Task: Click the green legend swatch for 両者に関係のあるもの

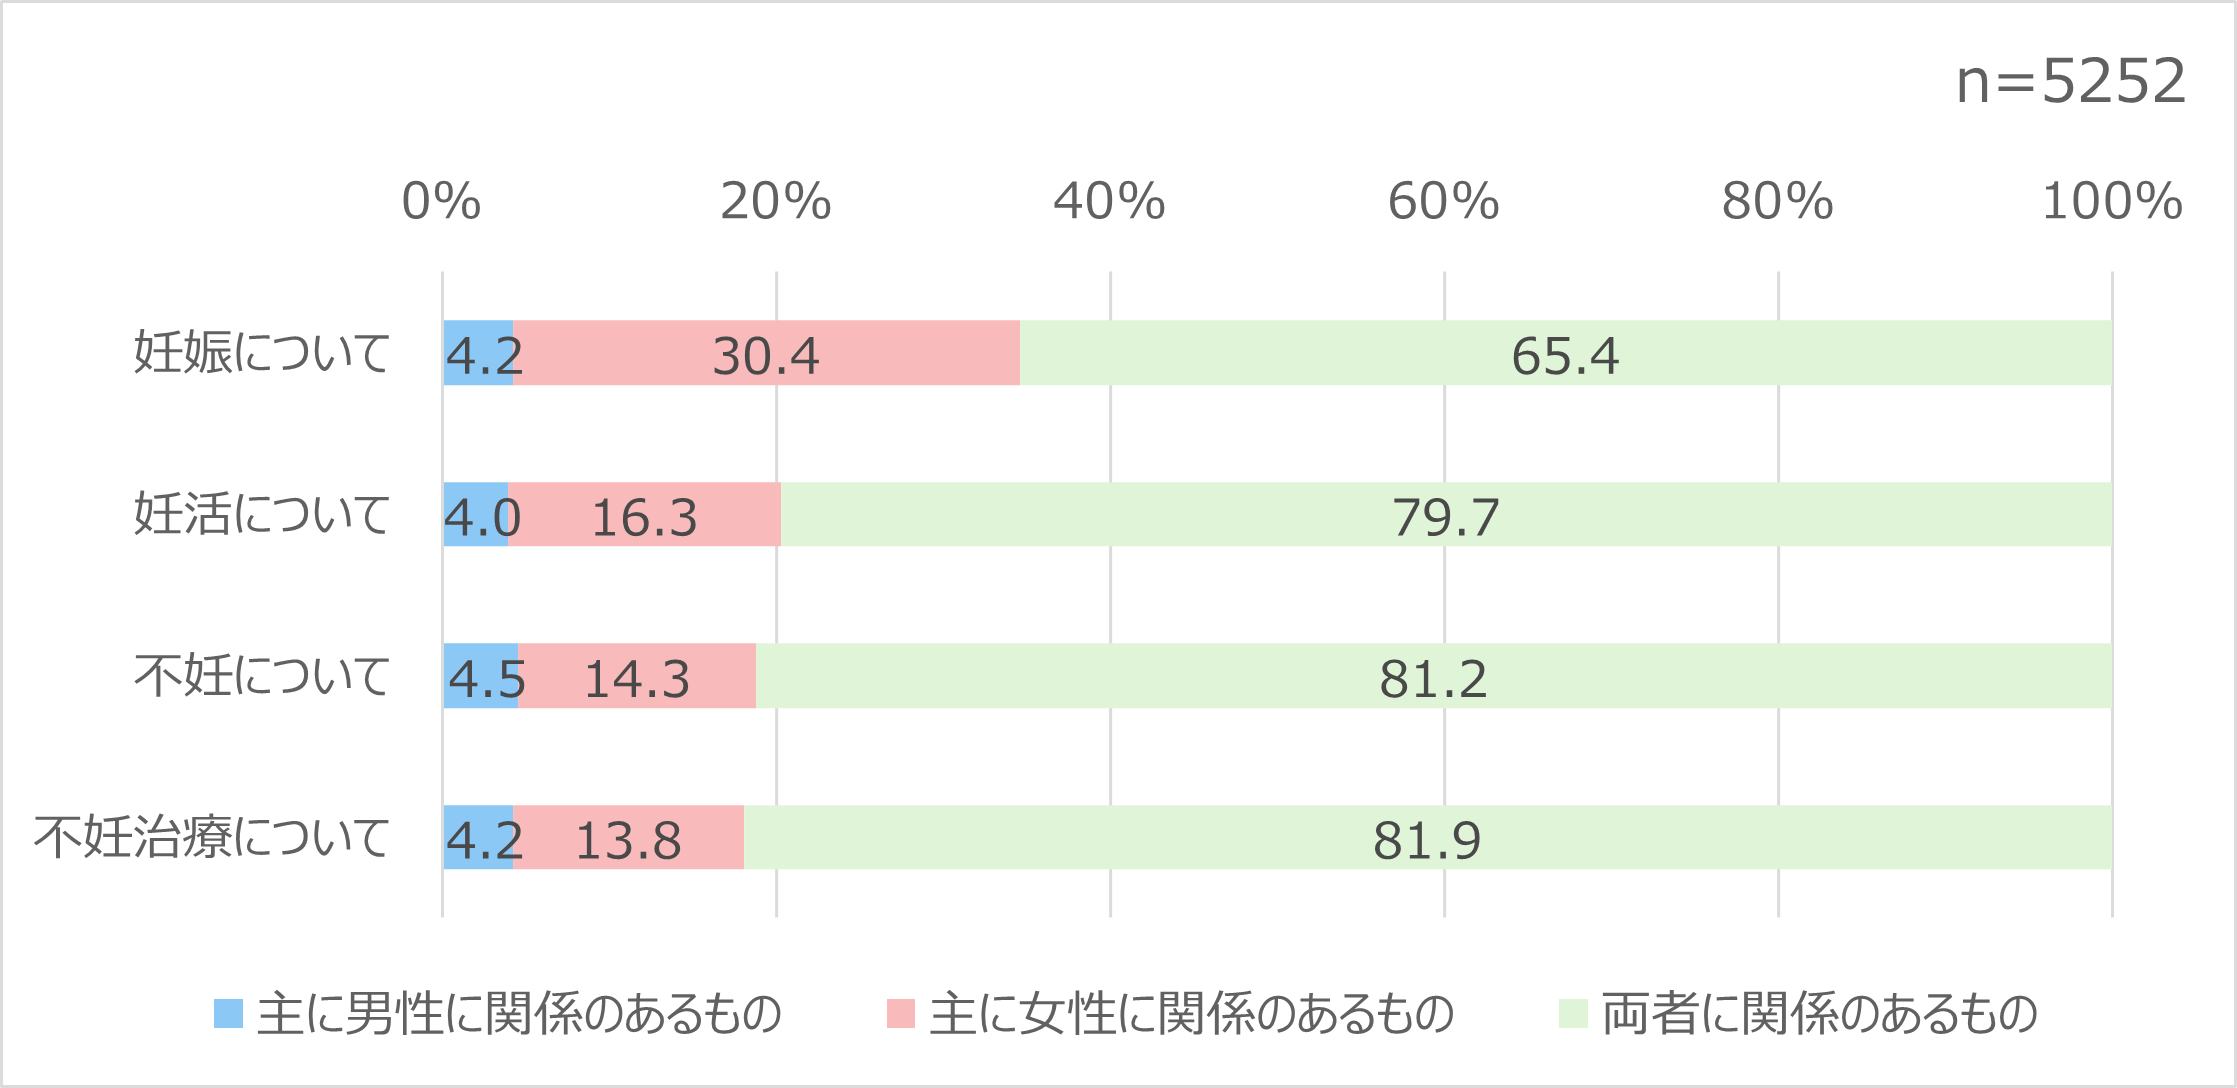Action: coord(1573,1014)
